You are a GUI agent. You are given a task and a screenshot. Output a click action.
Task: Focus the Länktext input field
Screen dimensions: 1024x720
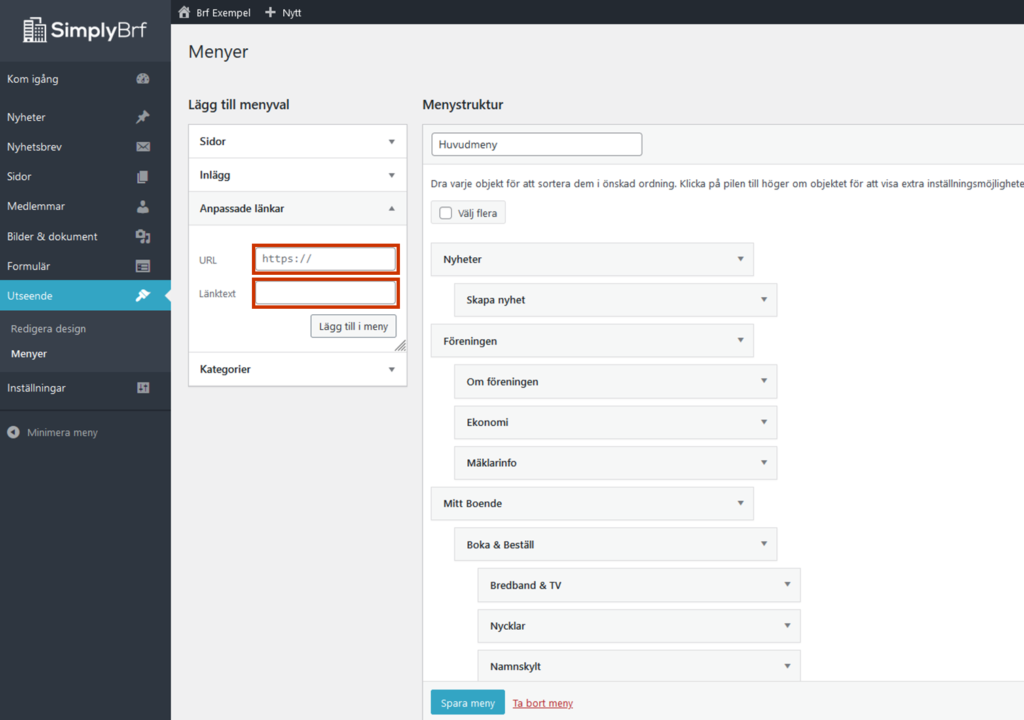325,293
